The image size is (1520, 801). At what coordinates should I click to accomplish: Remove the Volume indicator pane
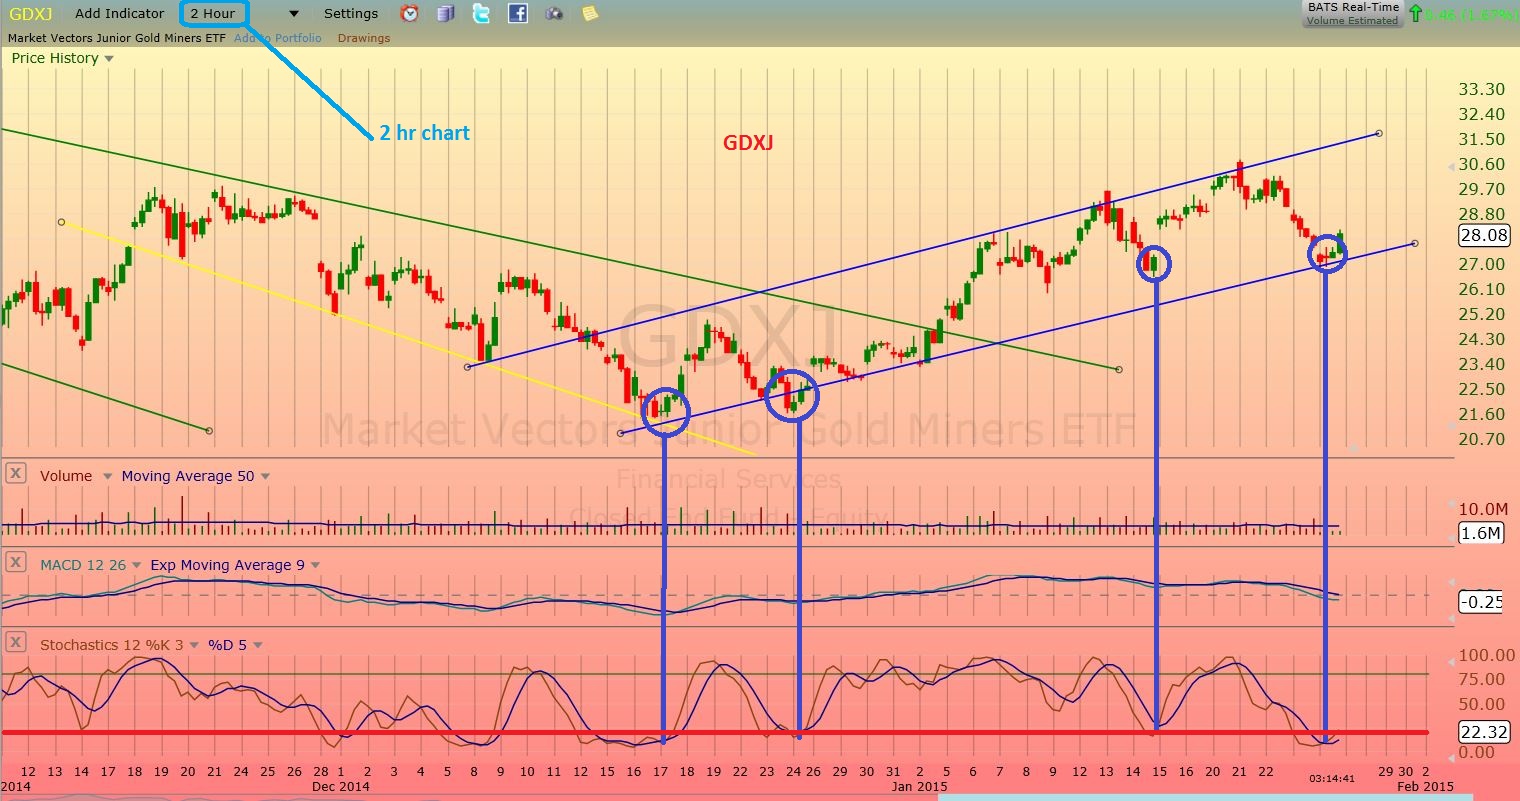coord(15,475)
